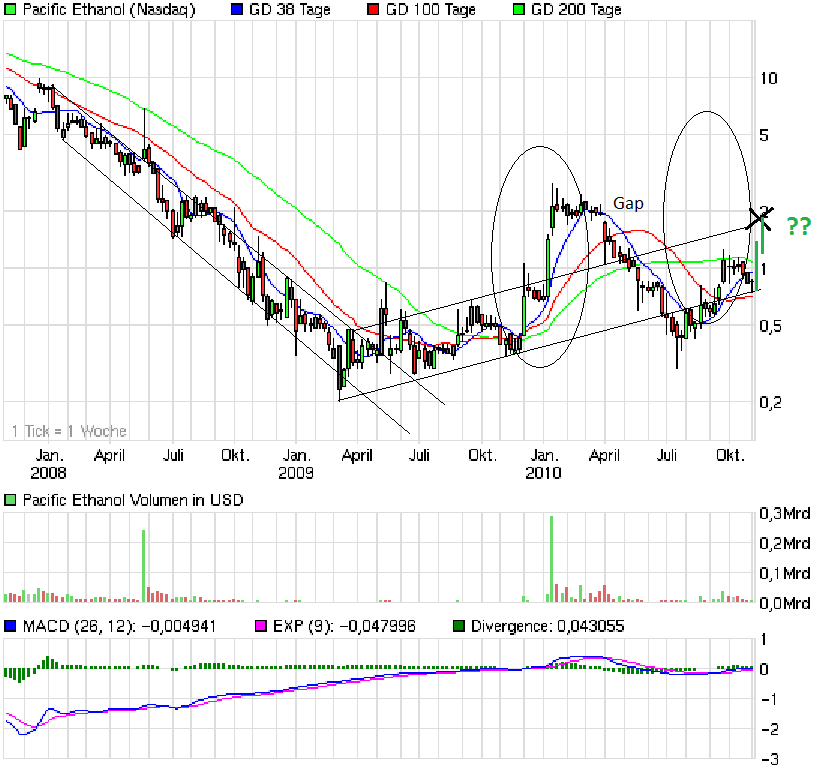The image size is (817, 771).
Task: Click the red GD 100 Tage swatch
Action: point(373,9)
